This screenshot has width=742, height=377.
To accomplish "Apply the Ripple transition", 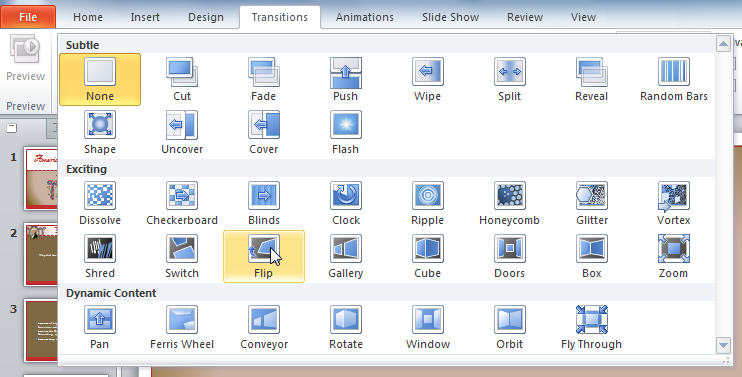I will pyautogui.click(x=427, y=203).
